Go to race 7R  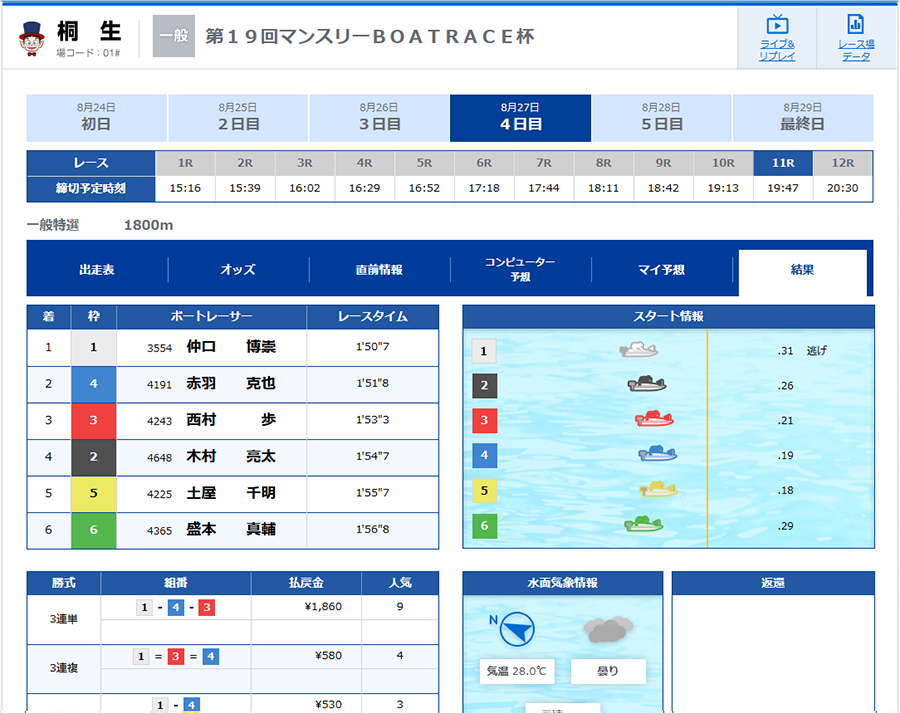coord(544,163)
